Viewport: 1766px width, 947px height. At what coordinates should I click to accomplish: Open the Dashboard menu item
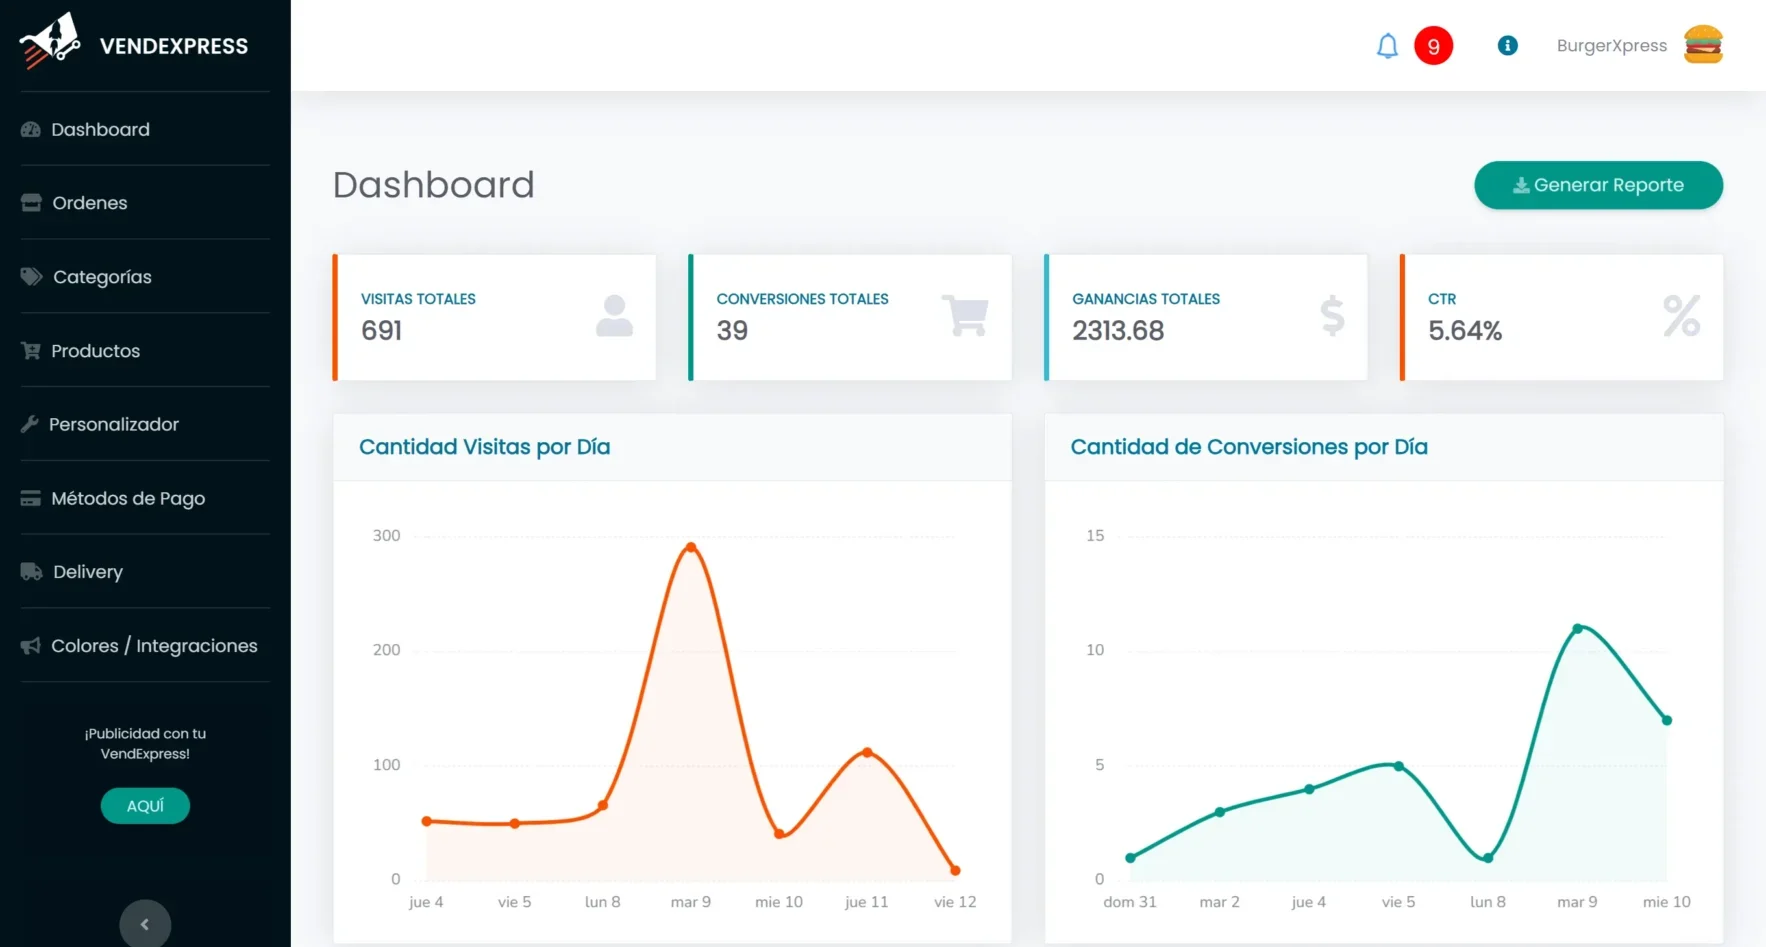(100, 129)
